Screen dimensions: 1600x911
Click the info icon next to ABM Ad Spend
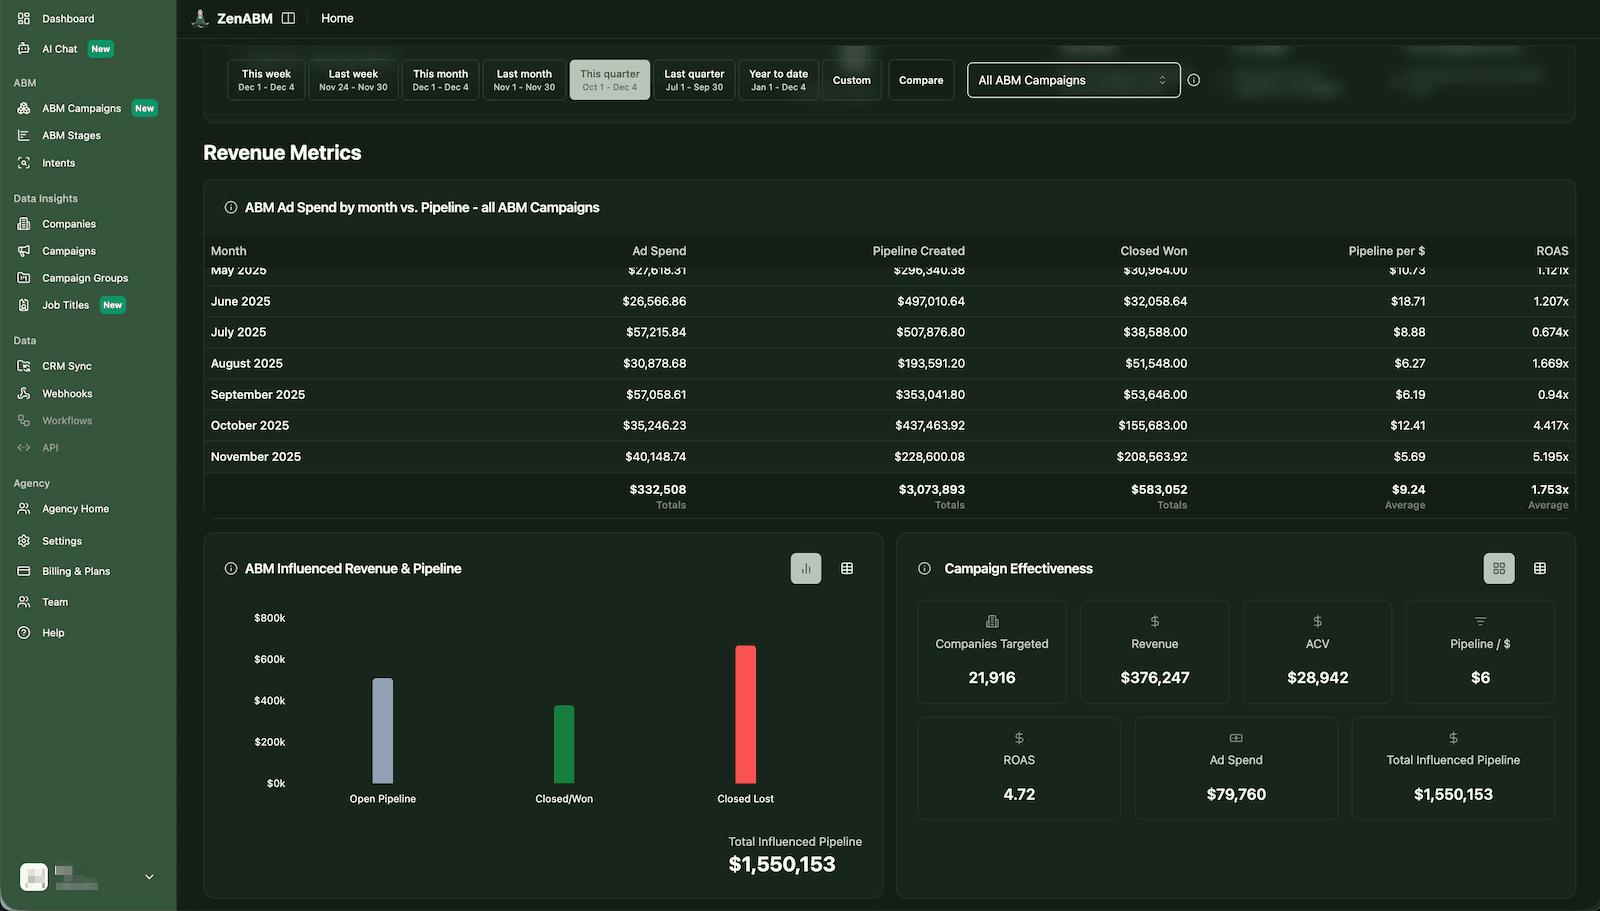[230, 207]
